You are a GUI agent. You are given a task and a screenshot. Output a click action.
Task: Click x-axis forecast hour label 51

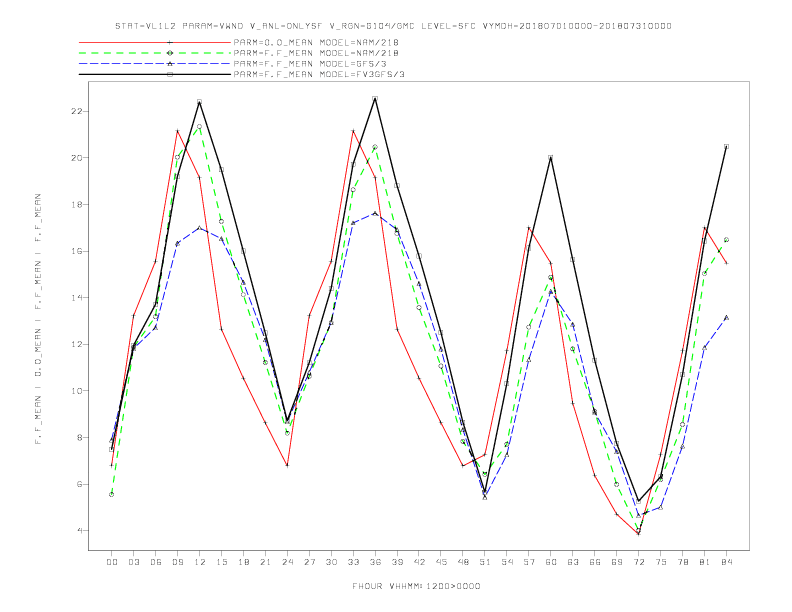pos(485,562)
